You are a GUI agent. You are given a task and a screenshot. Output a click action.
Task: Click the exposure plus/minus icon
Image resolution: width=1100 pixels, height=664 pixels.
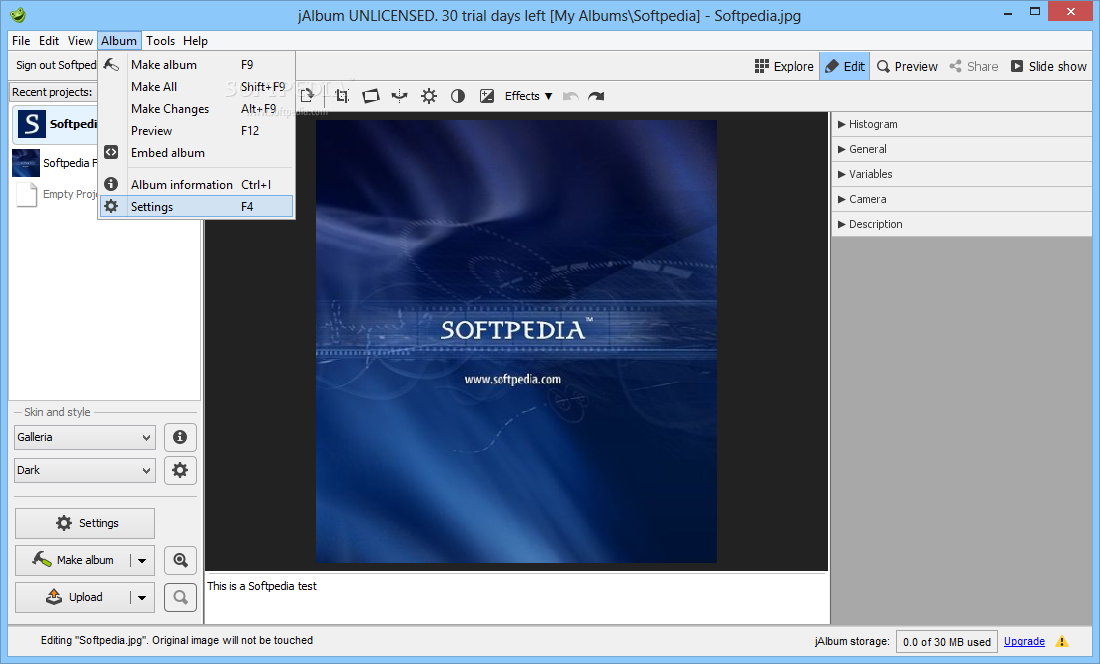(487, 96)
